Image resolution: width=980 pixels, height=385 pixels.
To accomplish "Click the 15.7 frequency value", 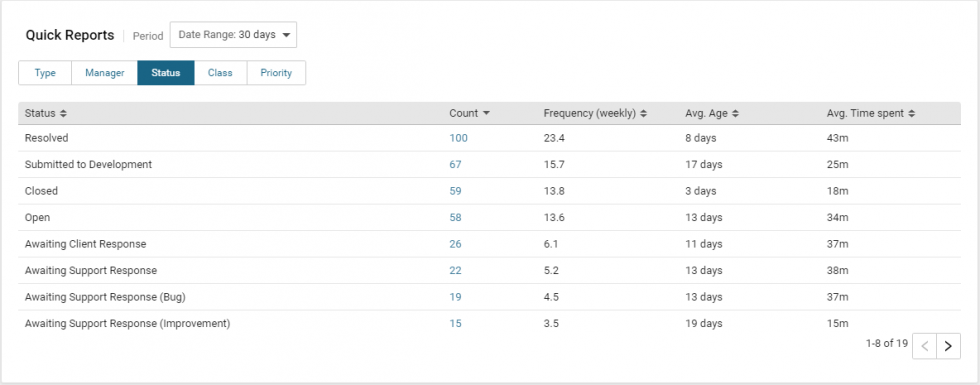I will [x=554, y=164].
